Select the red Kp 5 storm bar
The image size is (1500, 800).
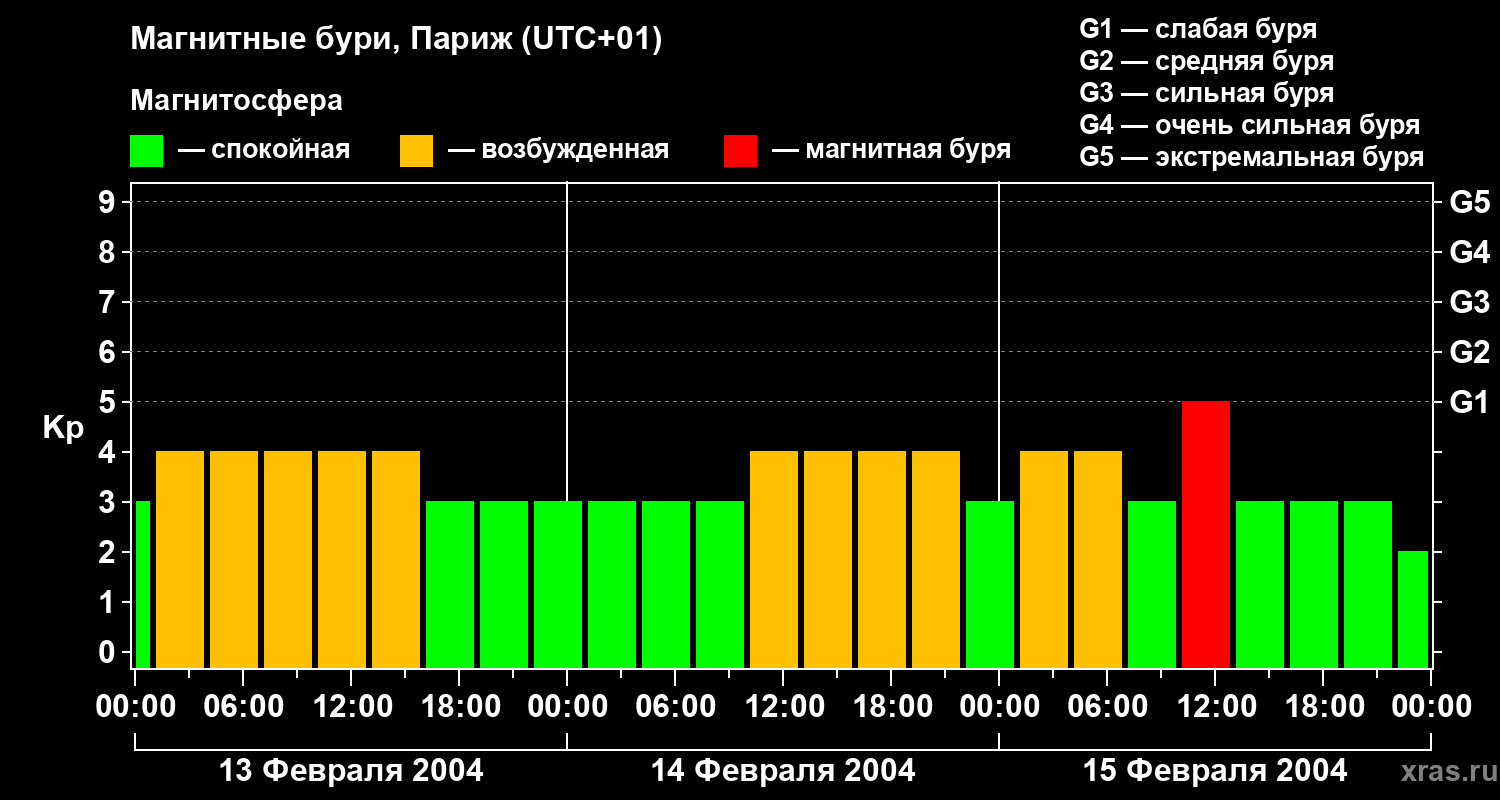tap(1206, 535)
